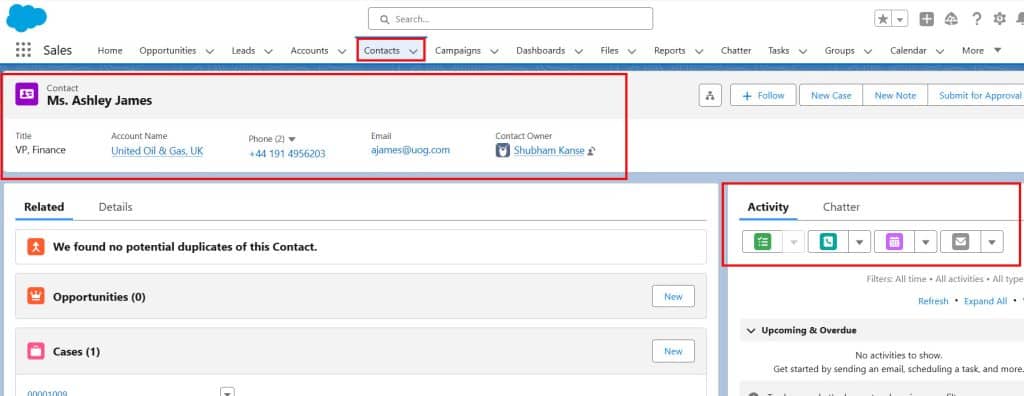Expand the Leads nav dropdown chevron
The width and height of the screenshot is (1024, 396).
(268, 51)
